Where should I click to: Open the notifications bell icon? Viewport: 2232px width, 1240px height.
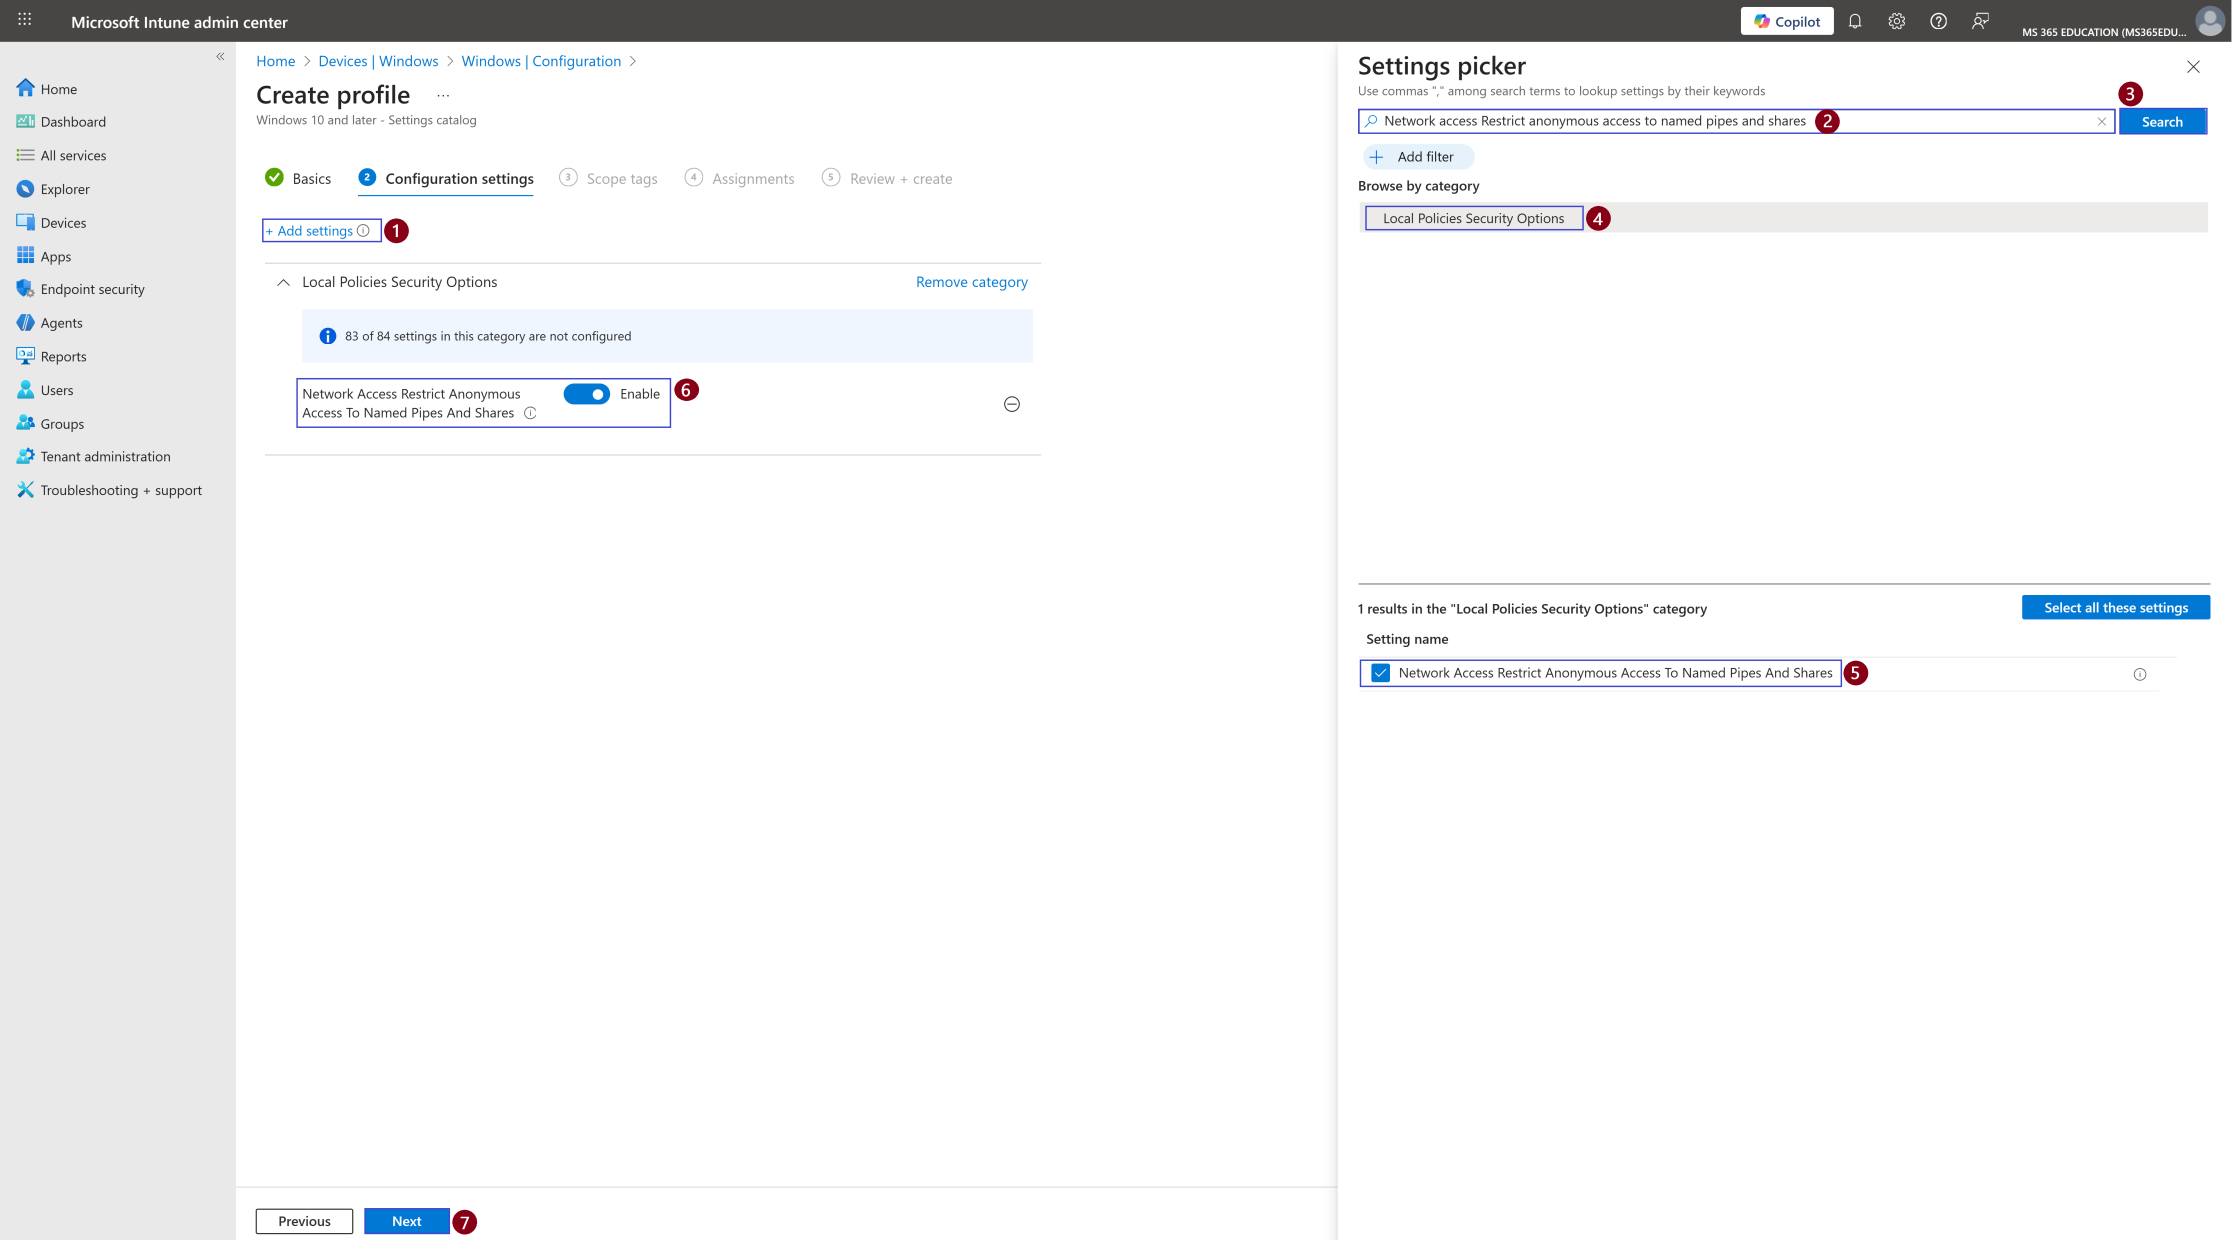[x=1855, y=21]
